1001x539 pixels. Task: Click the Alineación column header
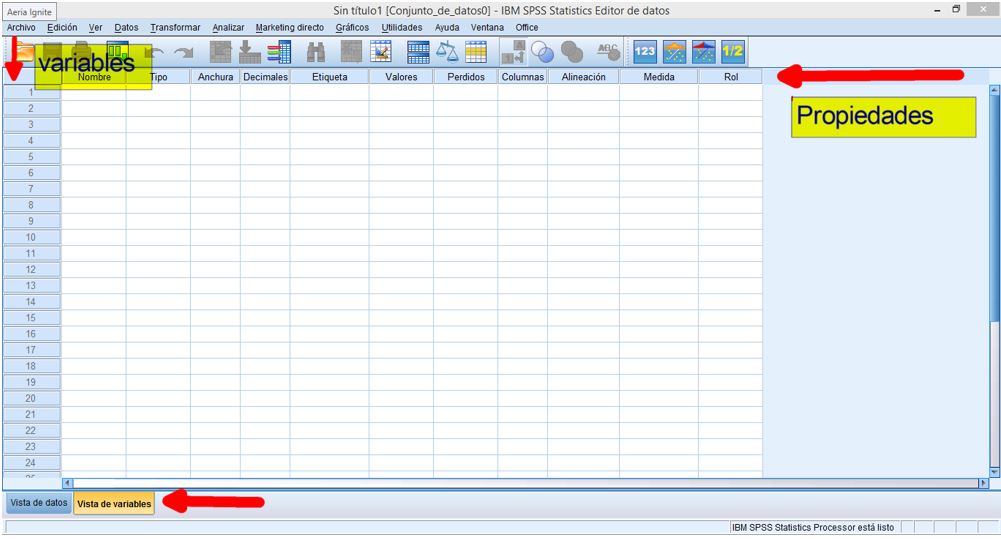583,77
